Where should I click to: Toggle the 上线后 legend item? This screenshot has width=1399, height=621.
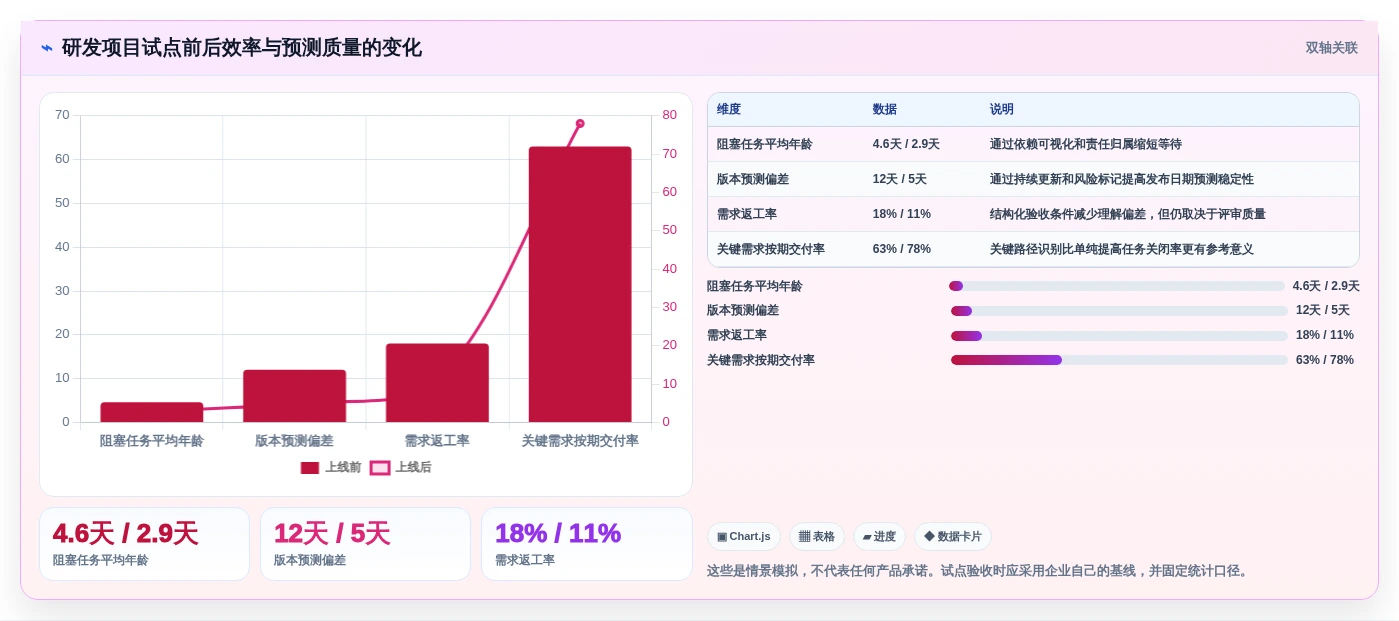click(x=401, y=467)
